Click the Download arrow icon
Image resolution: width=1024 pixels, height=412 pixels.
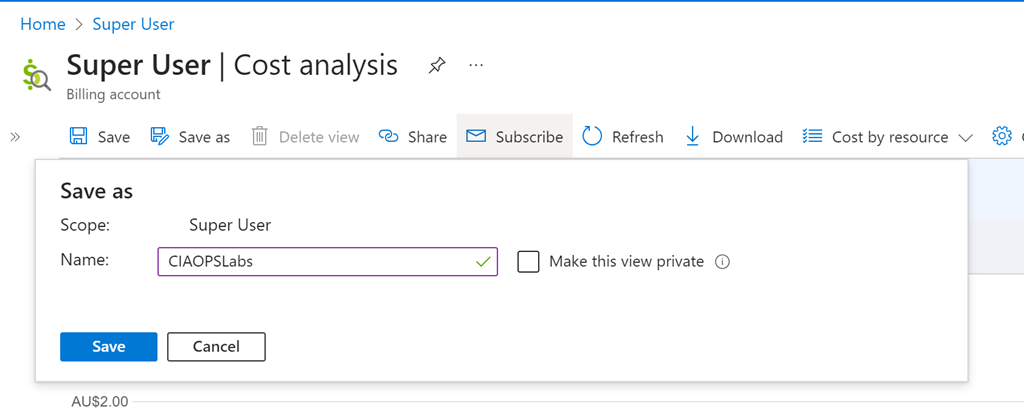[693, 137]
